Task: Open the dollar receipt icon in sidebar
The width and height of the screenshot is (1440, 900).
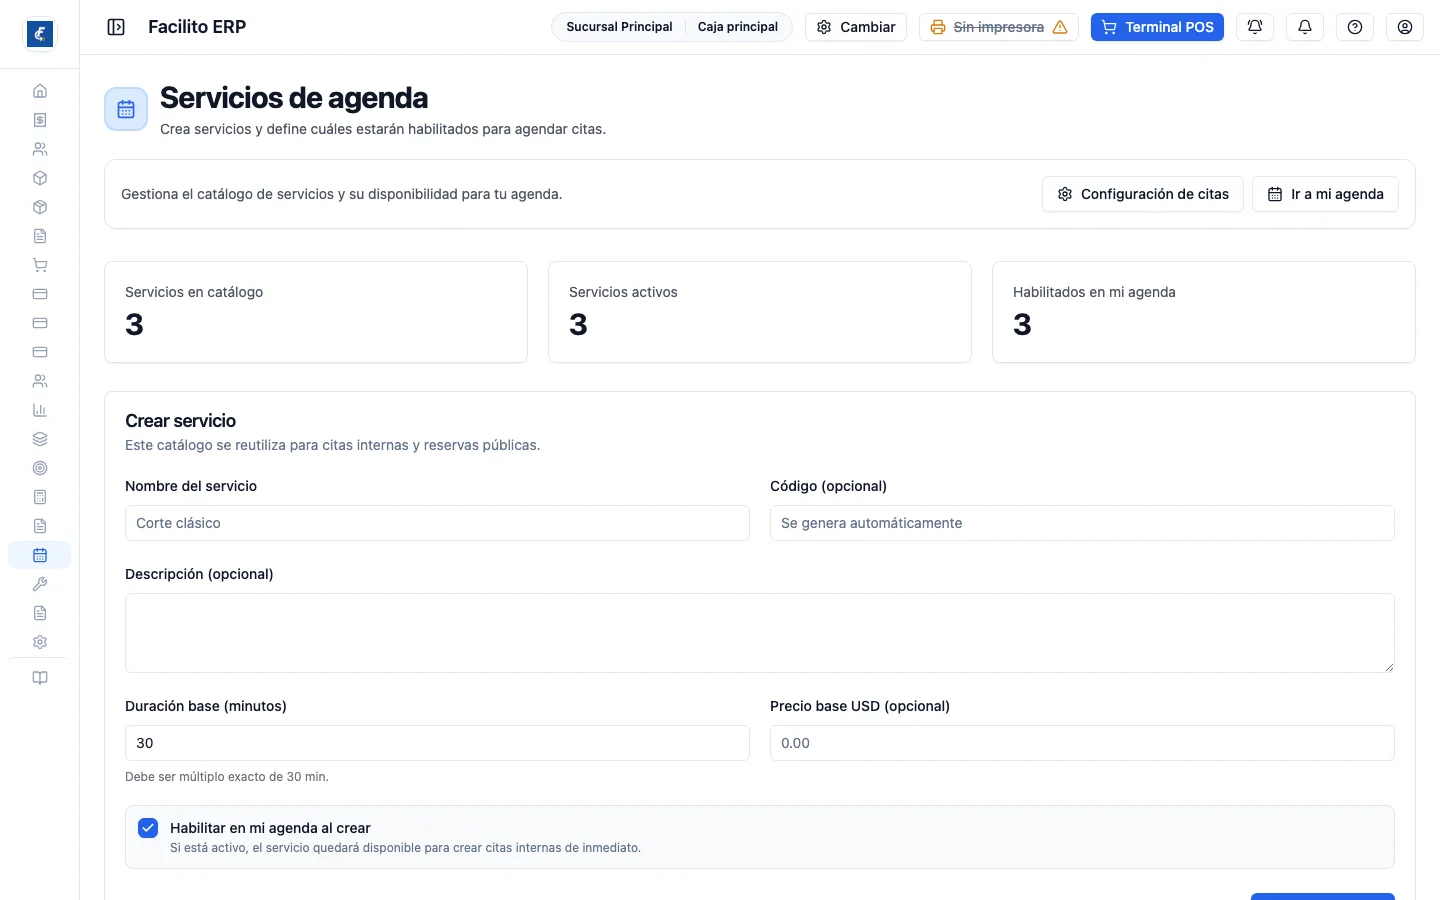Action: pos(40,120)
